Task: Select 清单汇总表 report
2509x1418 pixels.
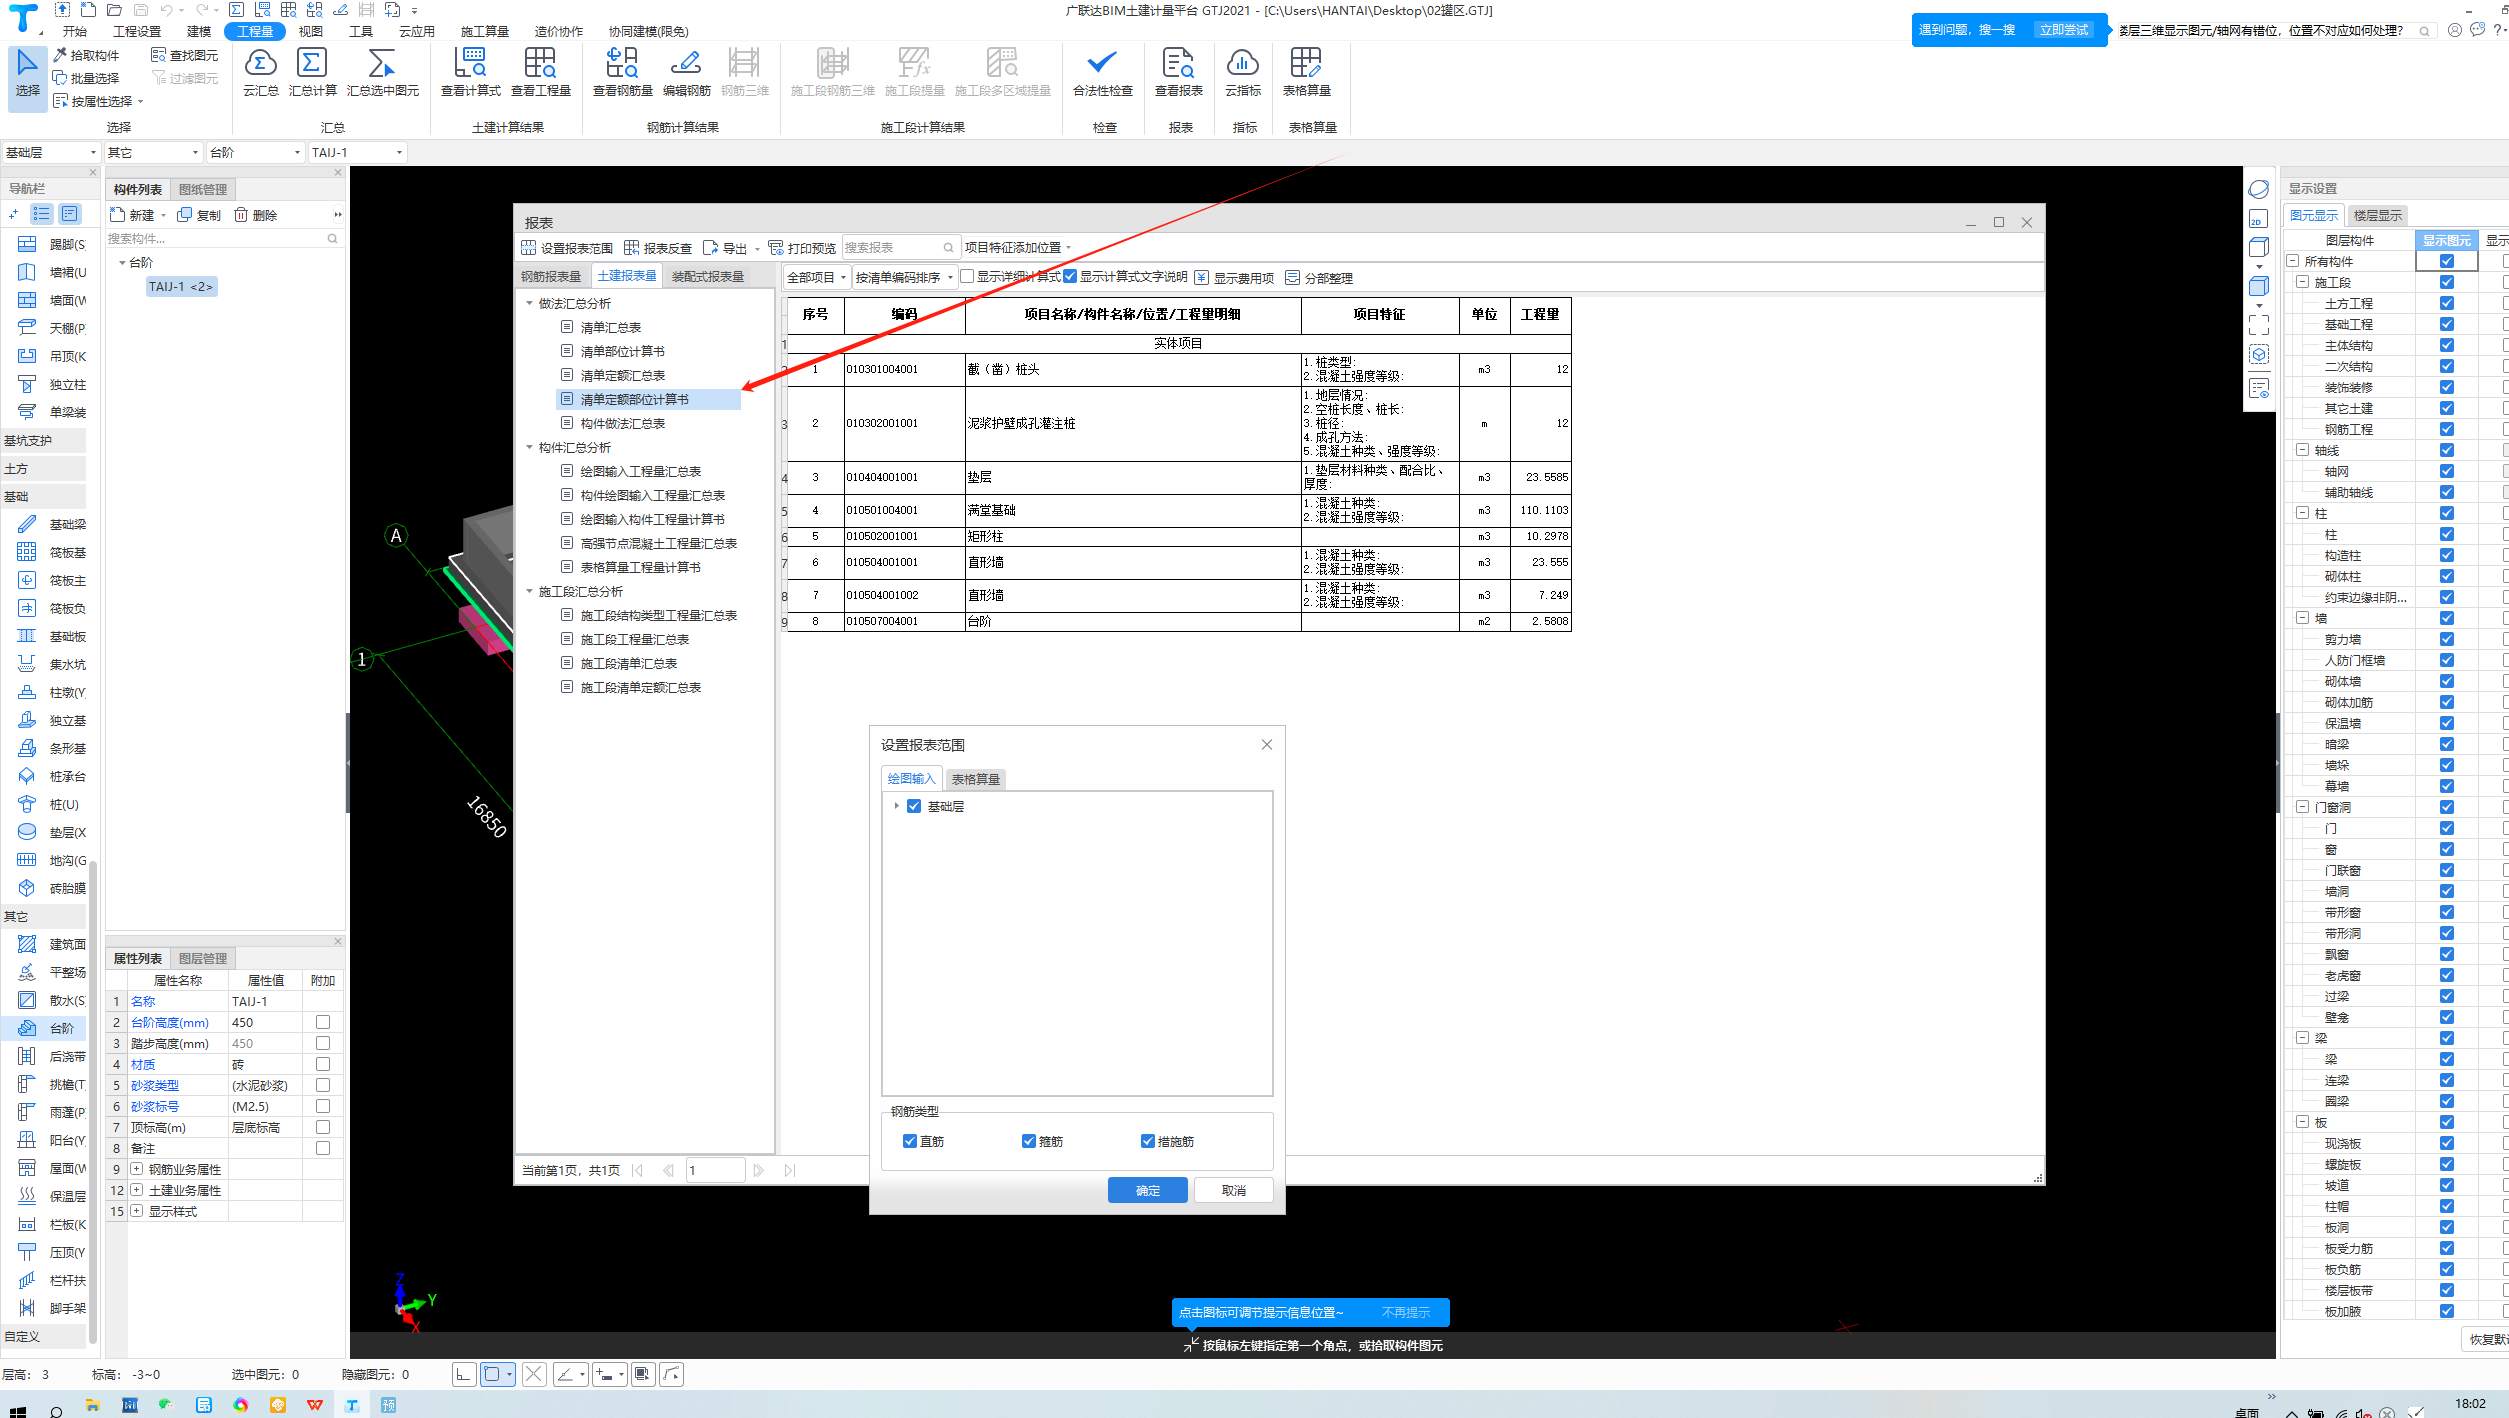Action: point(610,327)
